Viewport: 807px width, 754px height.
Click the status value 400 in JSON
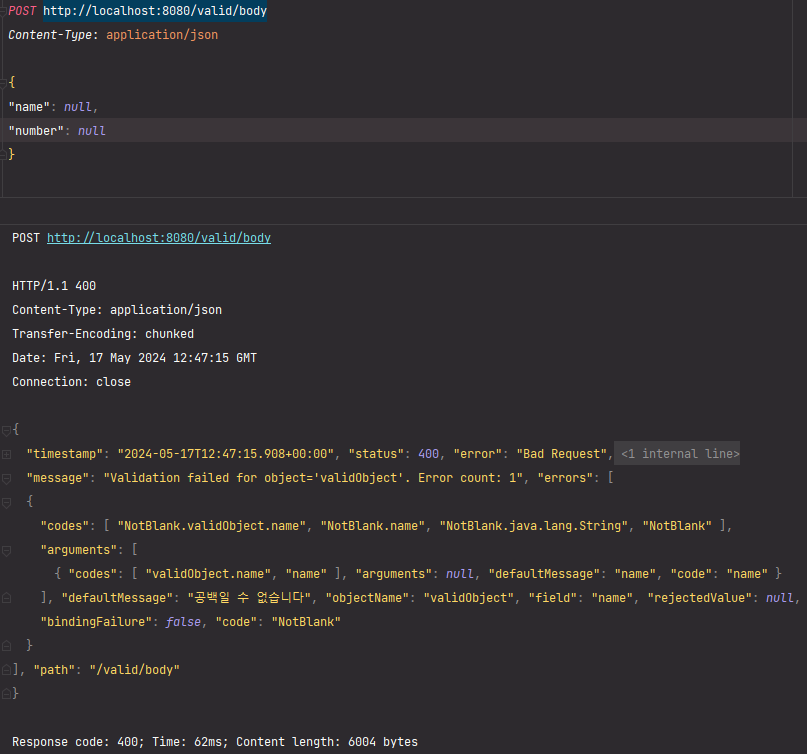(x=428, y=454)
